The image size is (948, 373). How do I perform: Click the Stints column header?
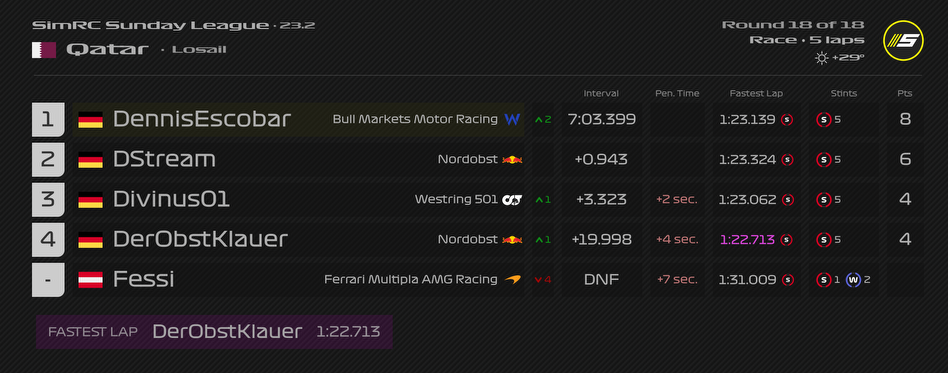pos(843,94)
